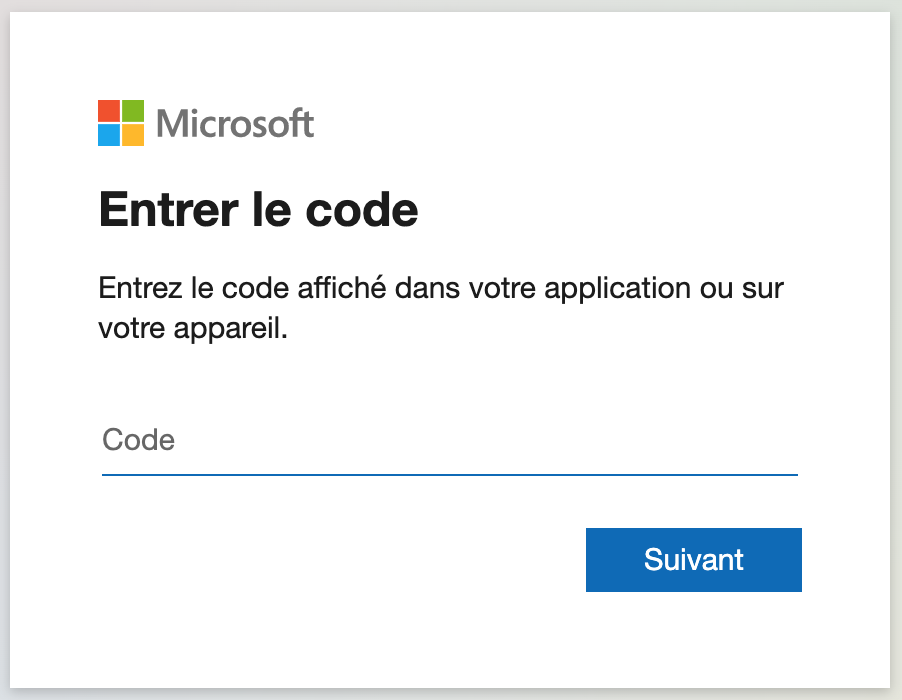
Task: Click the "Entrer le code" heading
Action: tap(258, 211)
